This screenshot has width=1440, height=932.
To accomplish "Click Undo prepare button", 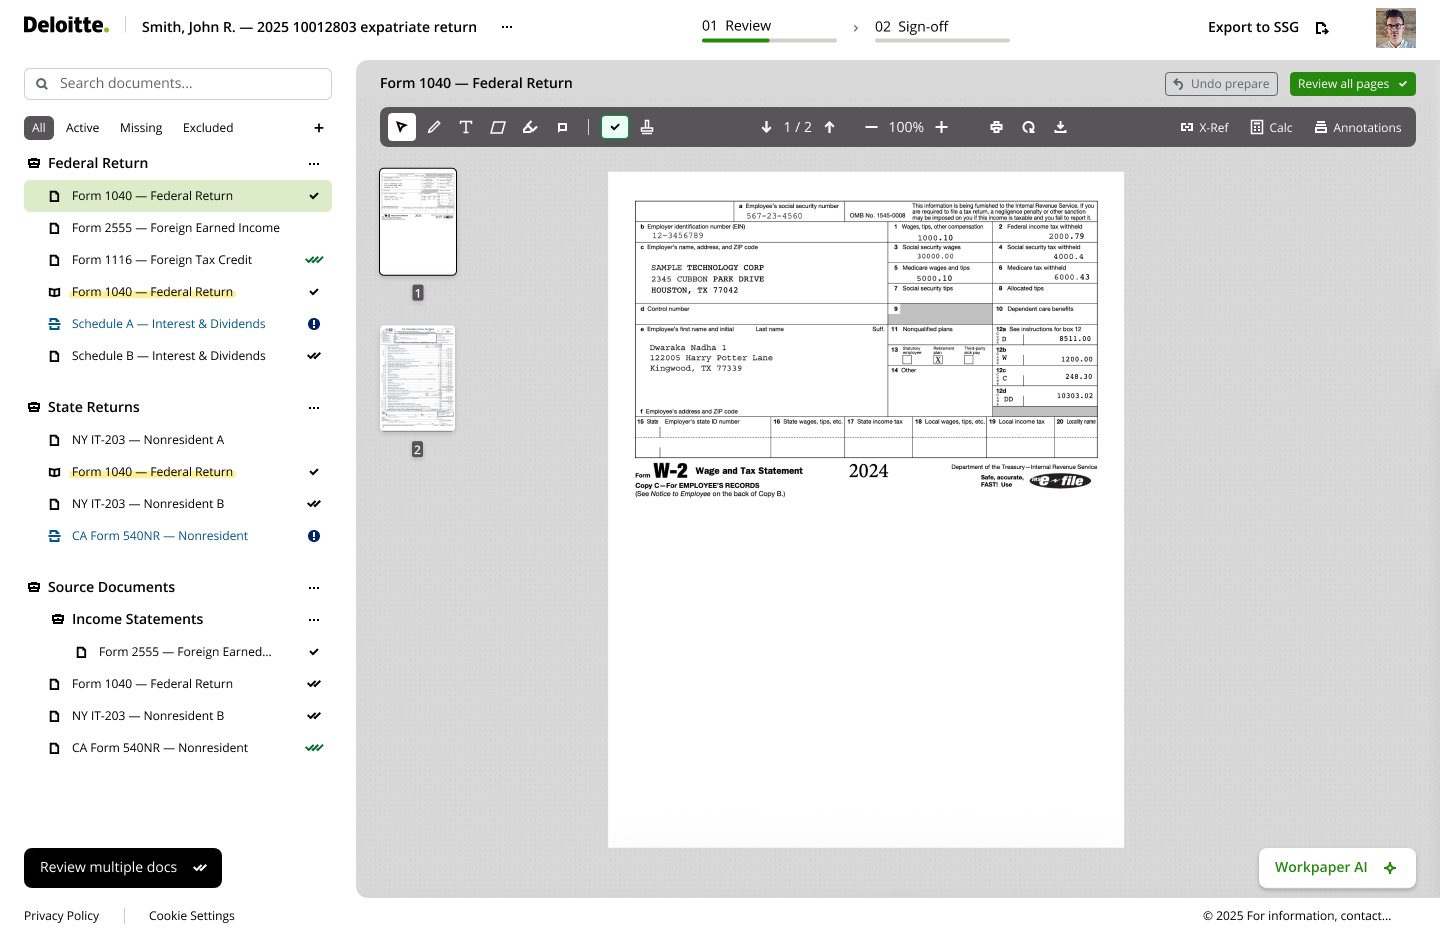I will click(x=1222, y=84).
